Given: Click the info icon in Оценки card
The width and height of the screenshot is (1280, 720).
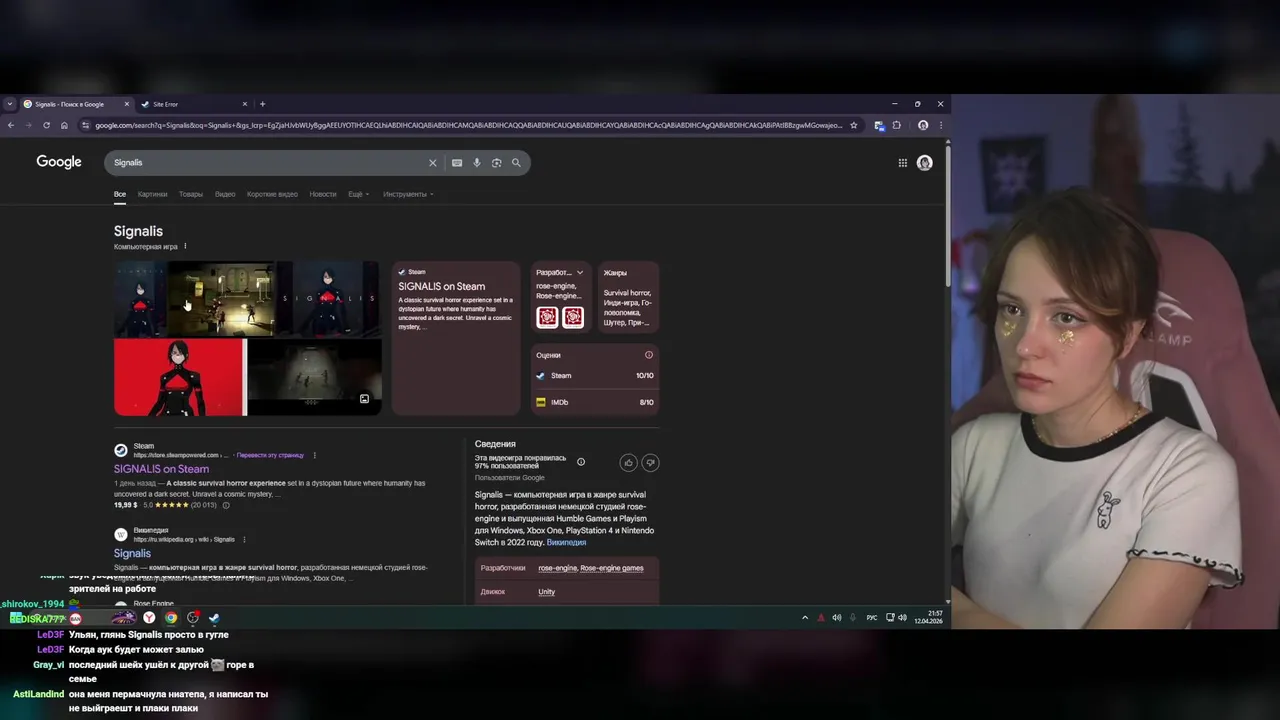Looking at the screenshot, I should click(649, 355).
